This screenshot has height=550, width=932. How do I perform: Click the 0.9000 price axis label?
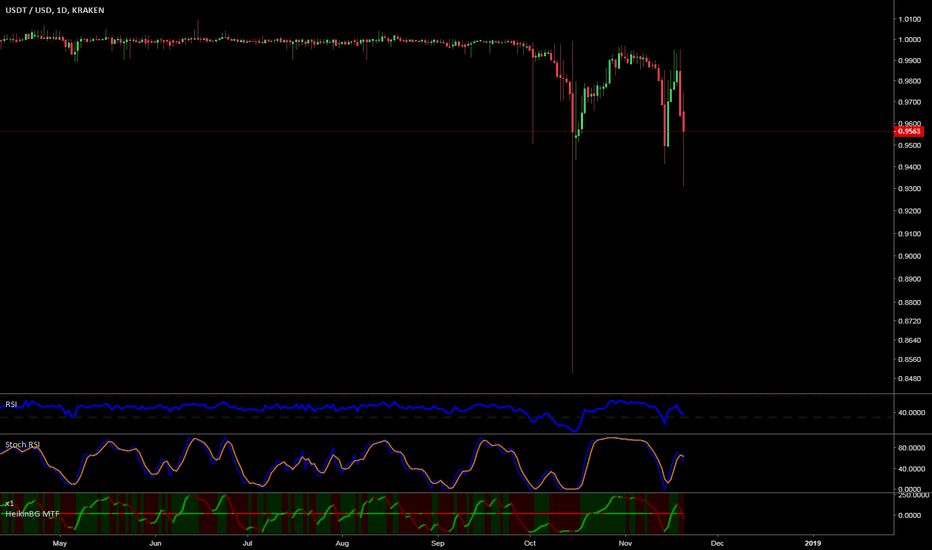pyautogui.click(x=910, y=256)
